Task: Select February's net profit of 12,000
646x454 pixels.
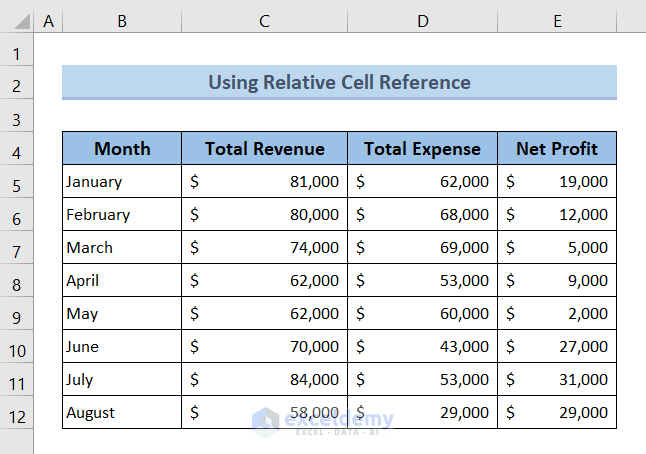Action: 557,215
